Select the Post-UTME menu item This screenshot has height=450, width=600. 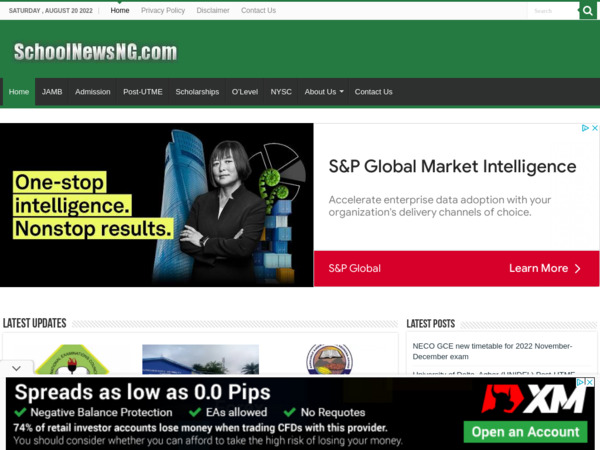pyautogui.click(x=143, y=92)
